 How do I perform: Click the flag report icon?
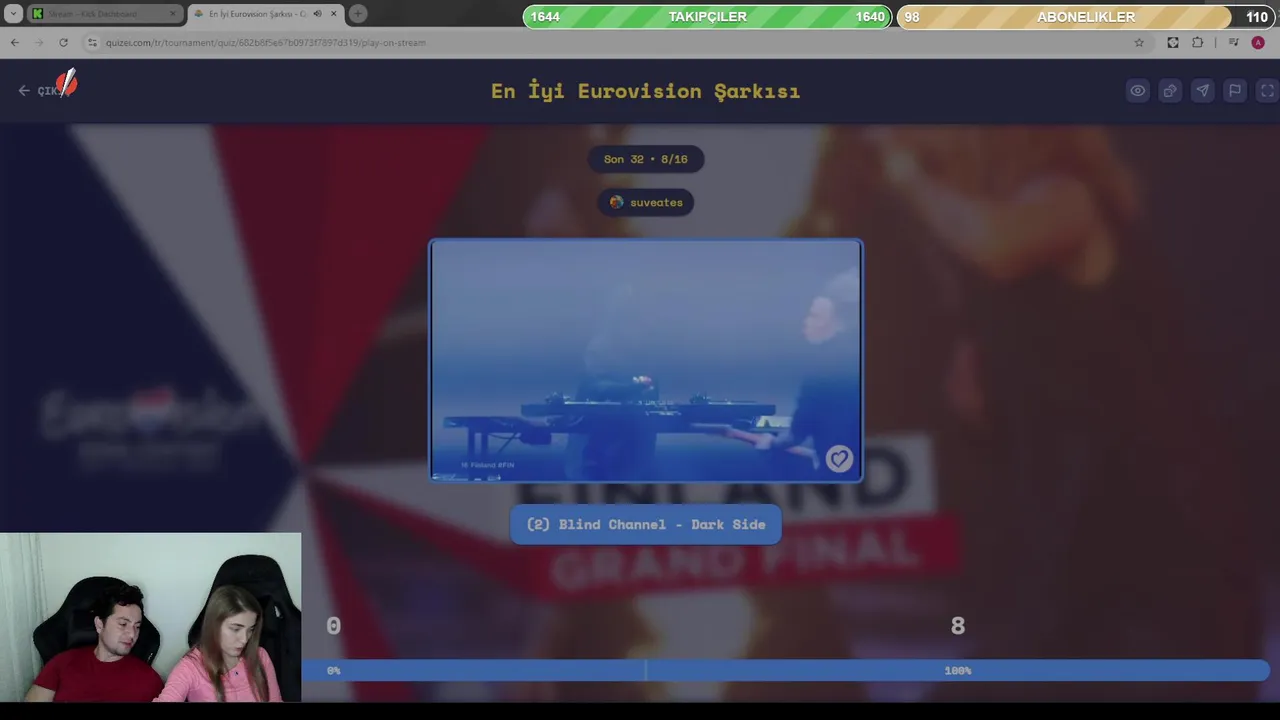pos(1235,91)
